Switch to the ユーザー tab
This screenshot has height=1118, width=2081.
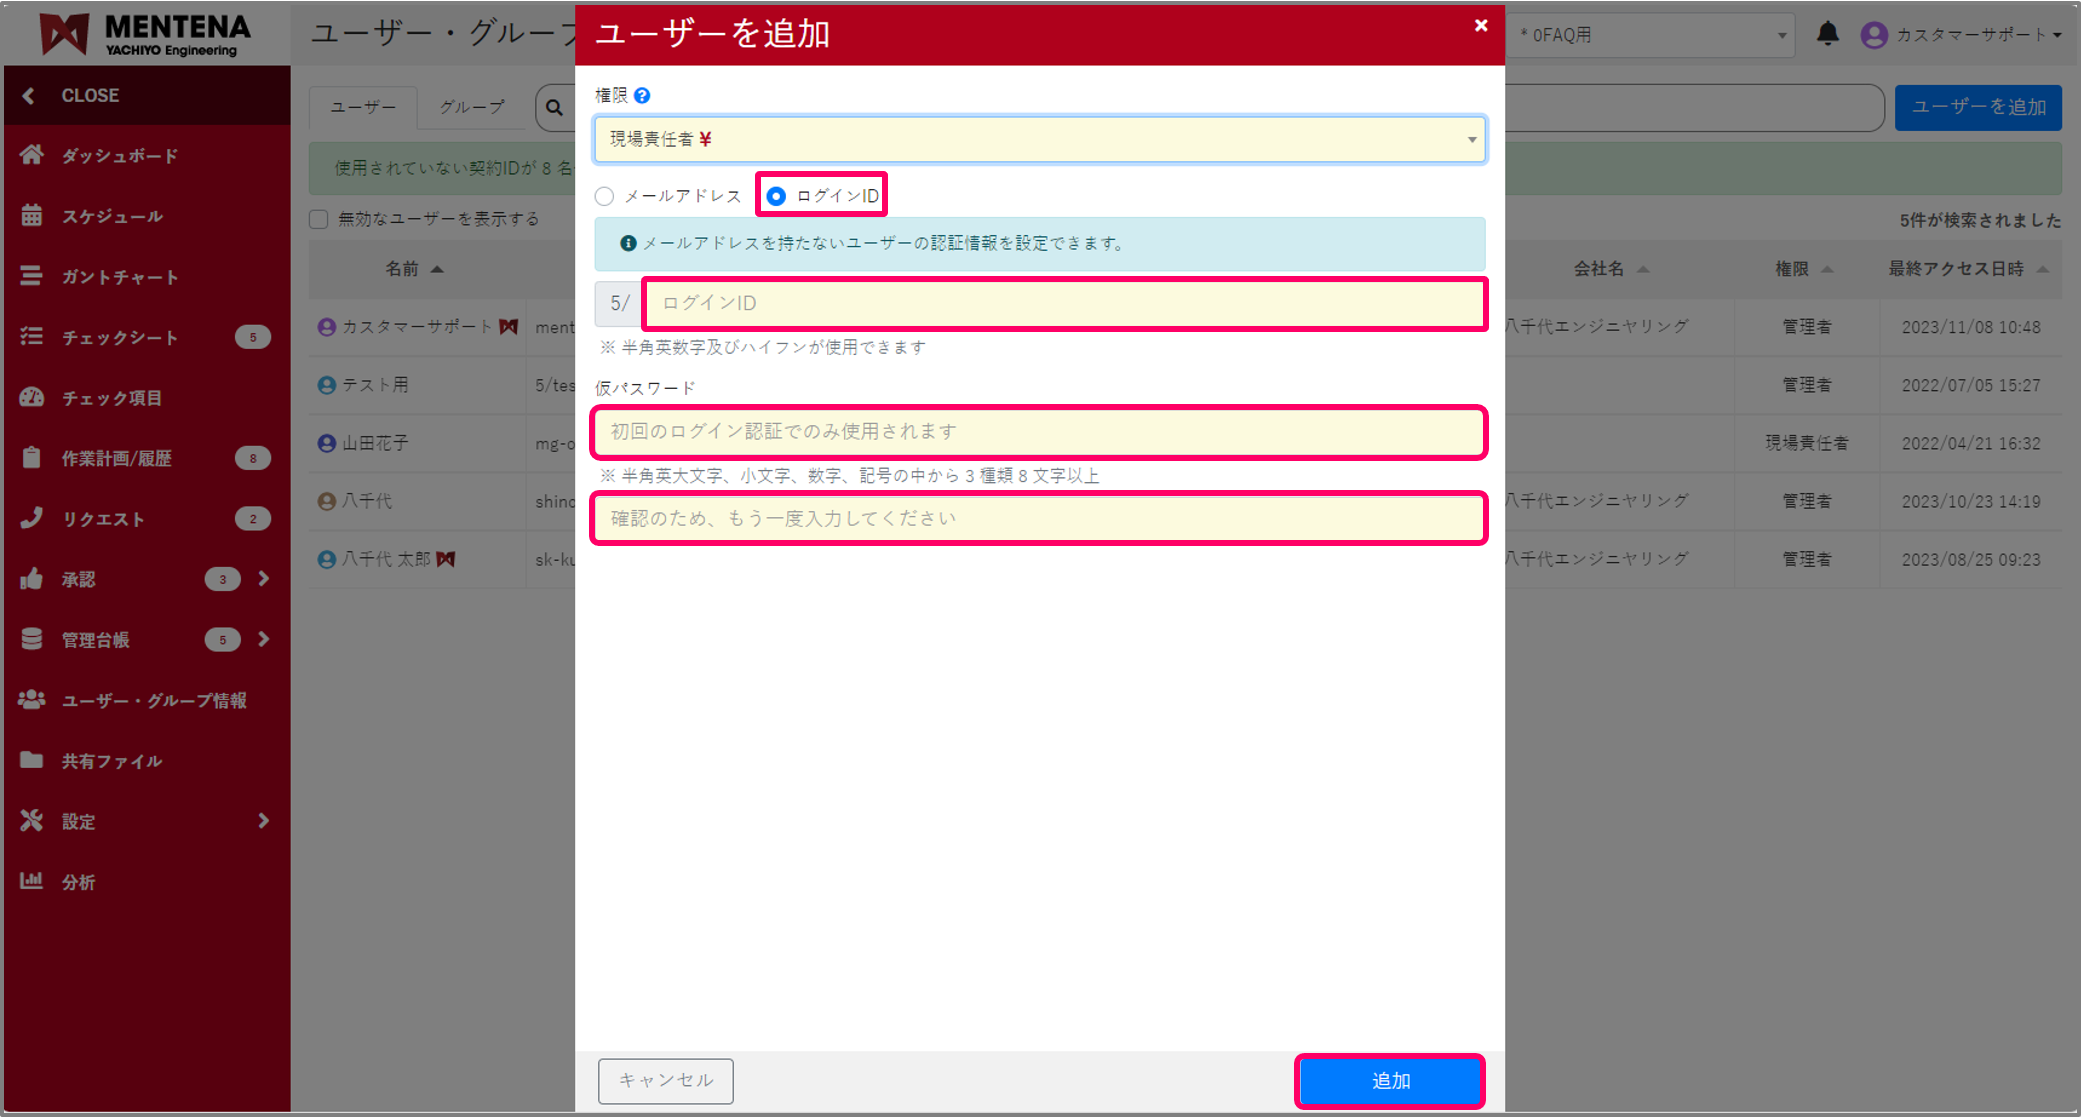coord(362,107)
